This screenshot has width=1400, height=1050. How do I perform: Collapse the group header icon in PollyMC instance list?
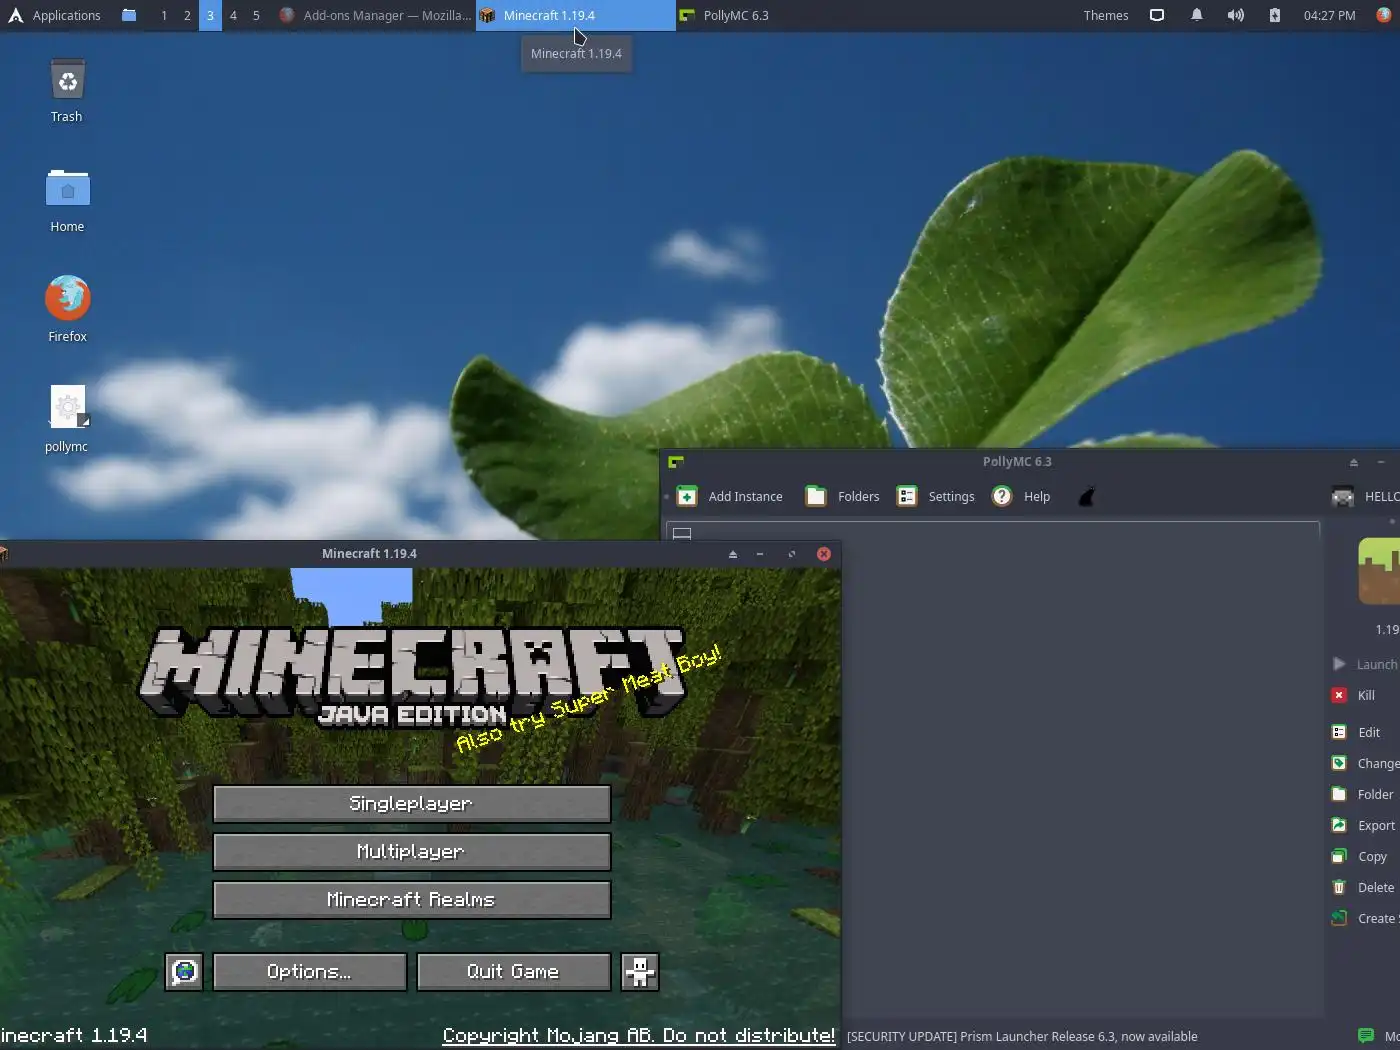coord(682,533)
